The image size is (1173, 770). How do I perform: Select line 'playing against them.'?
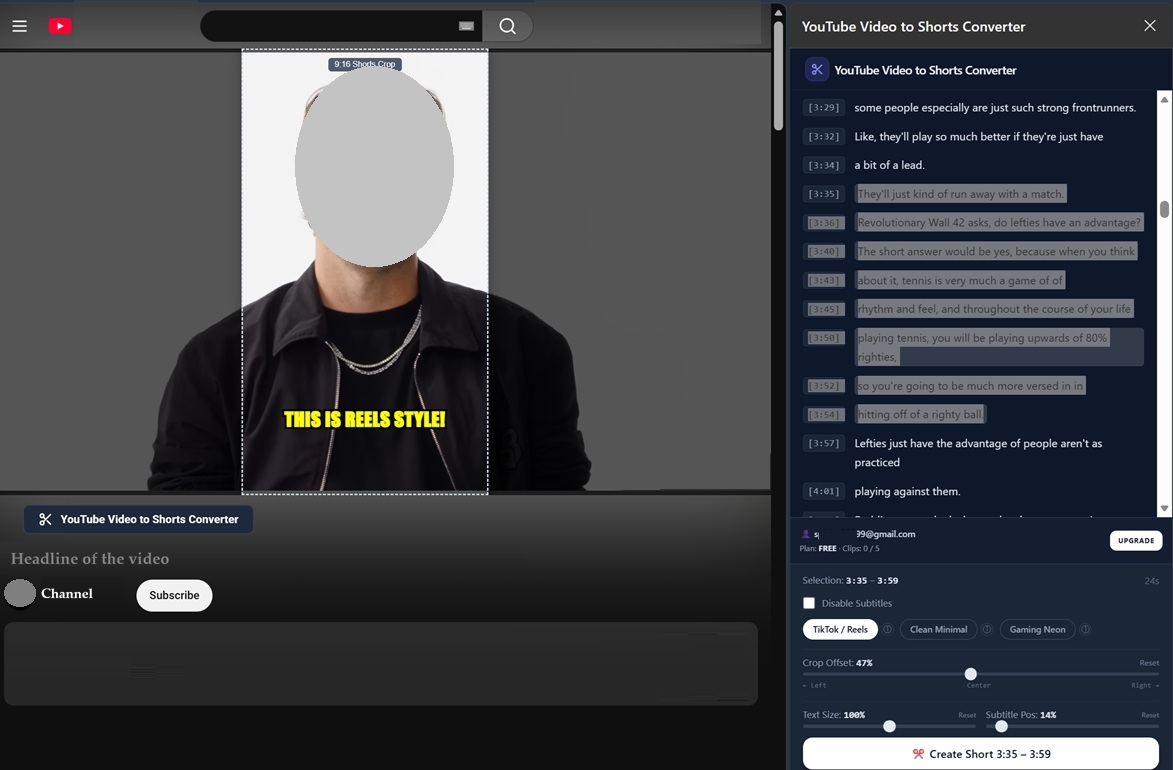coord(907,492)
